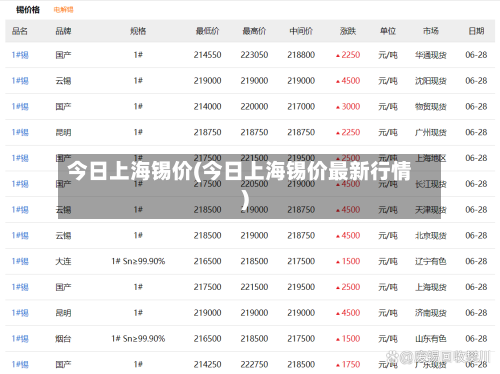Click the 北京现货 market cell
Image resolution: width=500 pixels, height=374 pixels.
click(x=431, y=236)
